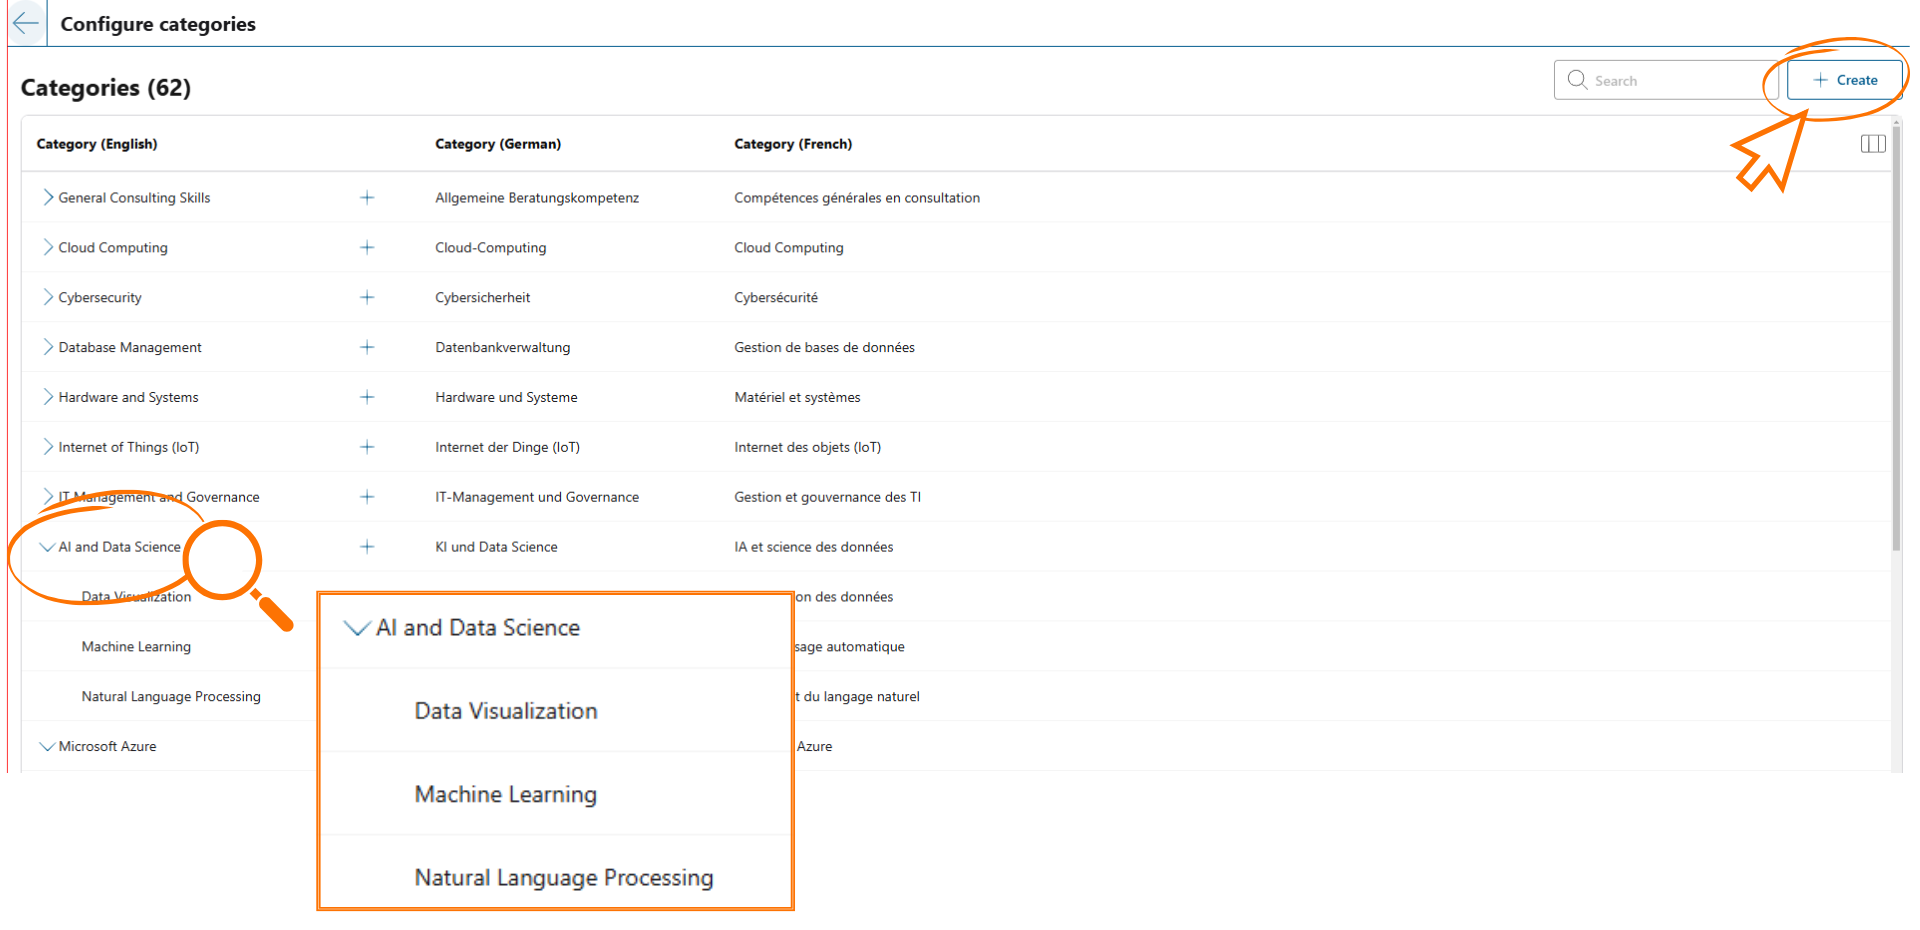Select the Matériel et systèmes cell
This screenshot has width=1920, height=930.
pyautogui.click(x=797, y=398)
